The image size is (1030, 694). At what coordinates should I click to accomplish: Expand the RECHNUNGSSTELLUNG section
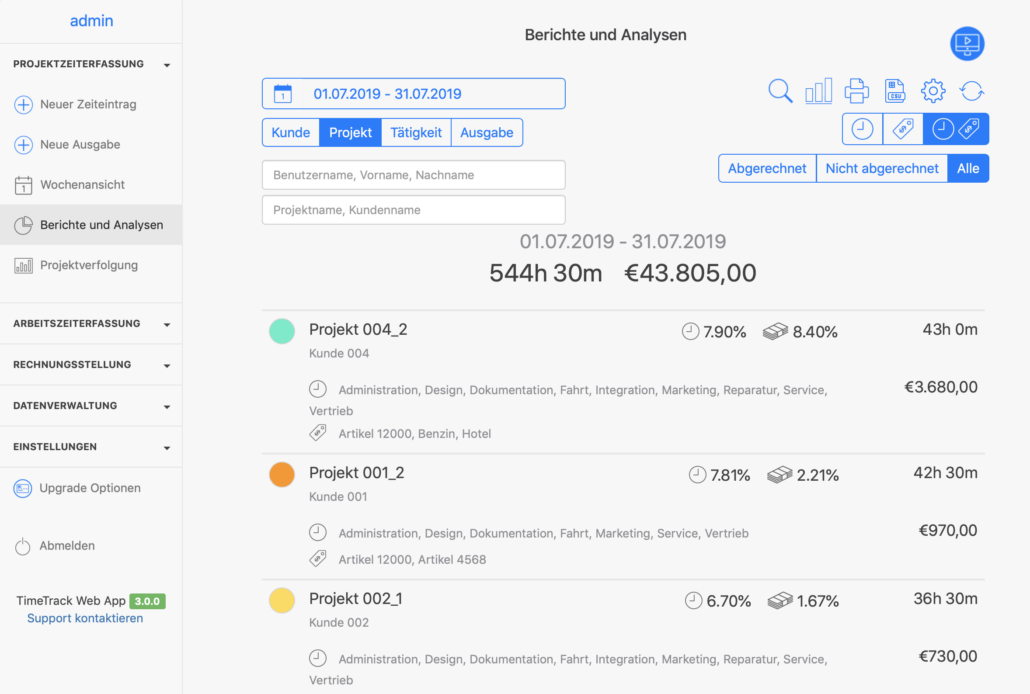point(91,365)
